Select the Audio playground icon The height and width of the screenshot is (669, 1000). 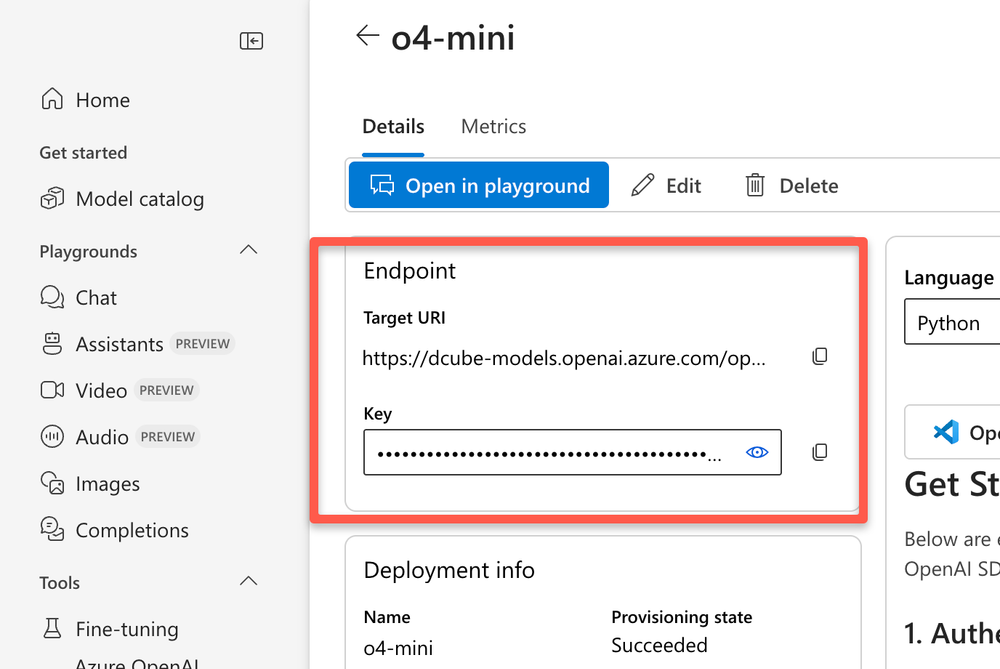(51, 436)
